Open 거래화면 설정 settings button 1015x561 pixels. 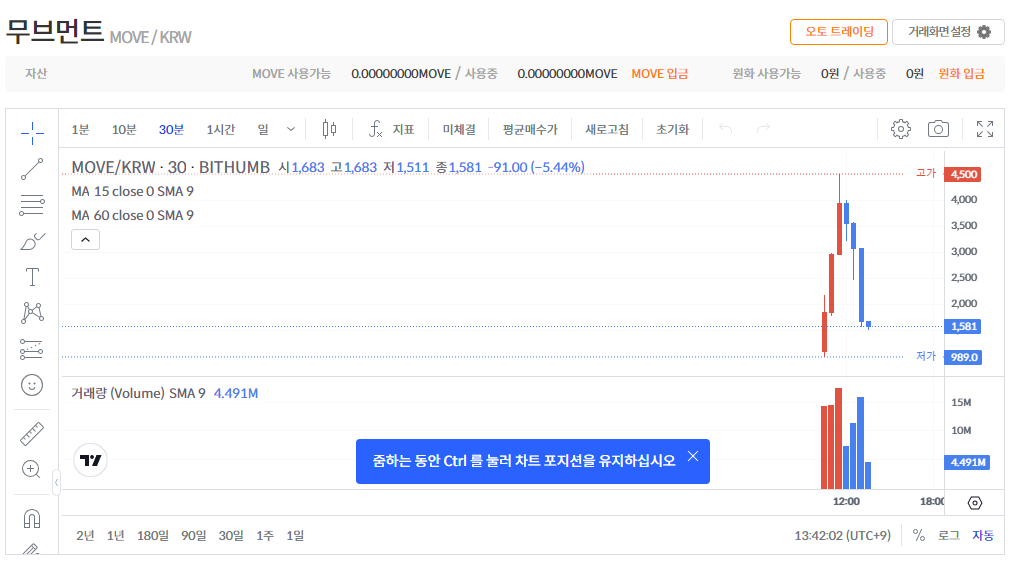pos(948,32)
